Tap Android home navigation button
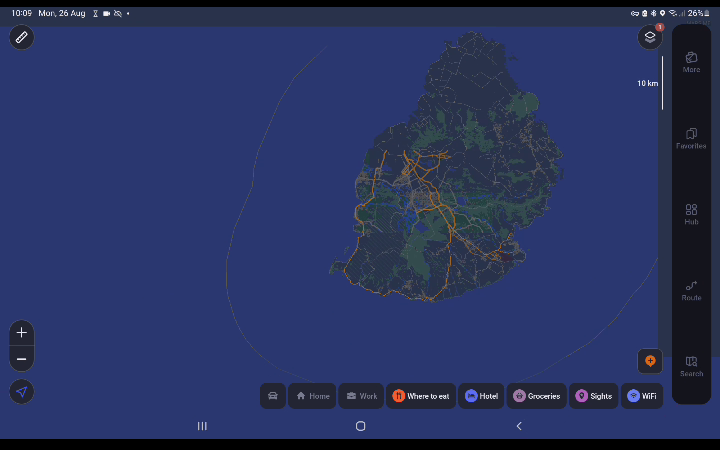Screen dimensions: 720x450 tap(360, 426)
